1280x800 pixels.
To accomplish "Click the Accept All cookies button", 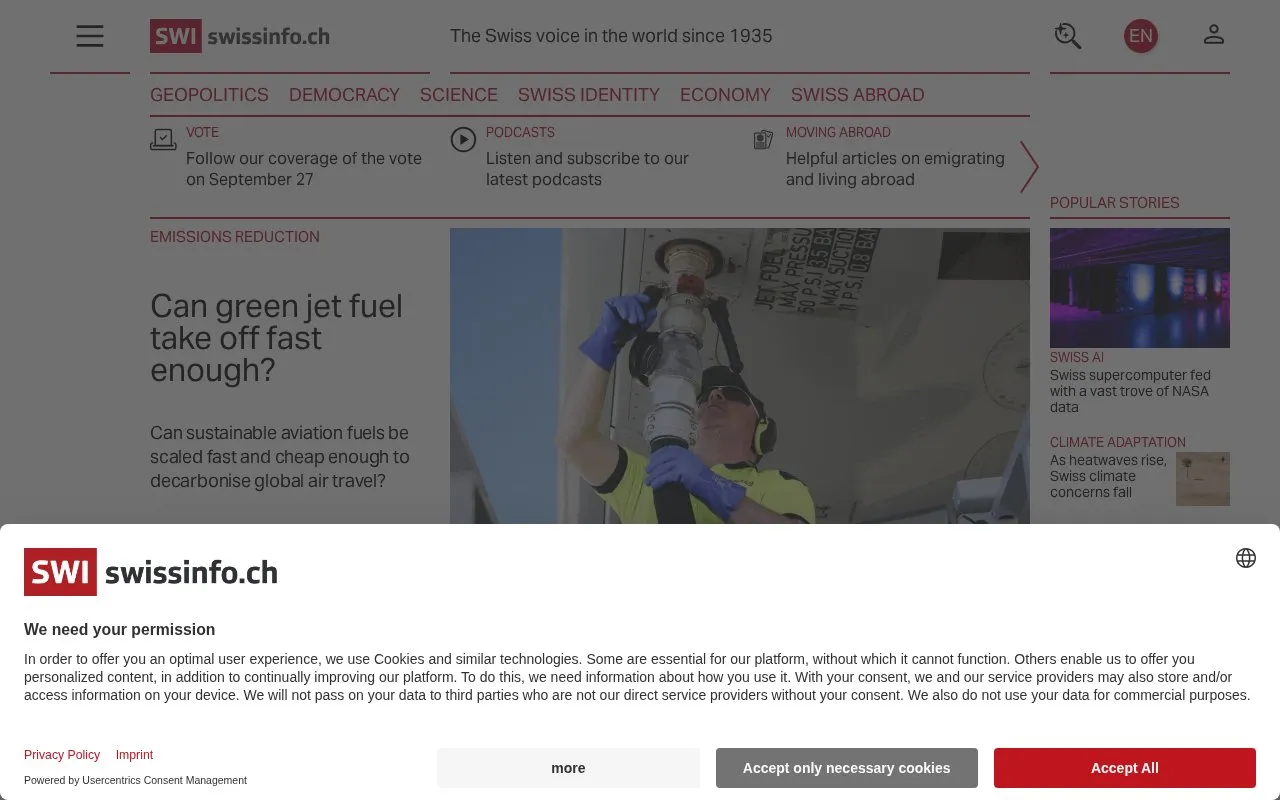I will point(1125,768).
